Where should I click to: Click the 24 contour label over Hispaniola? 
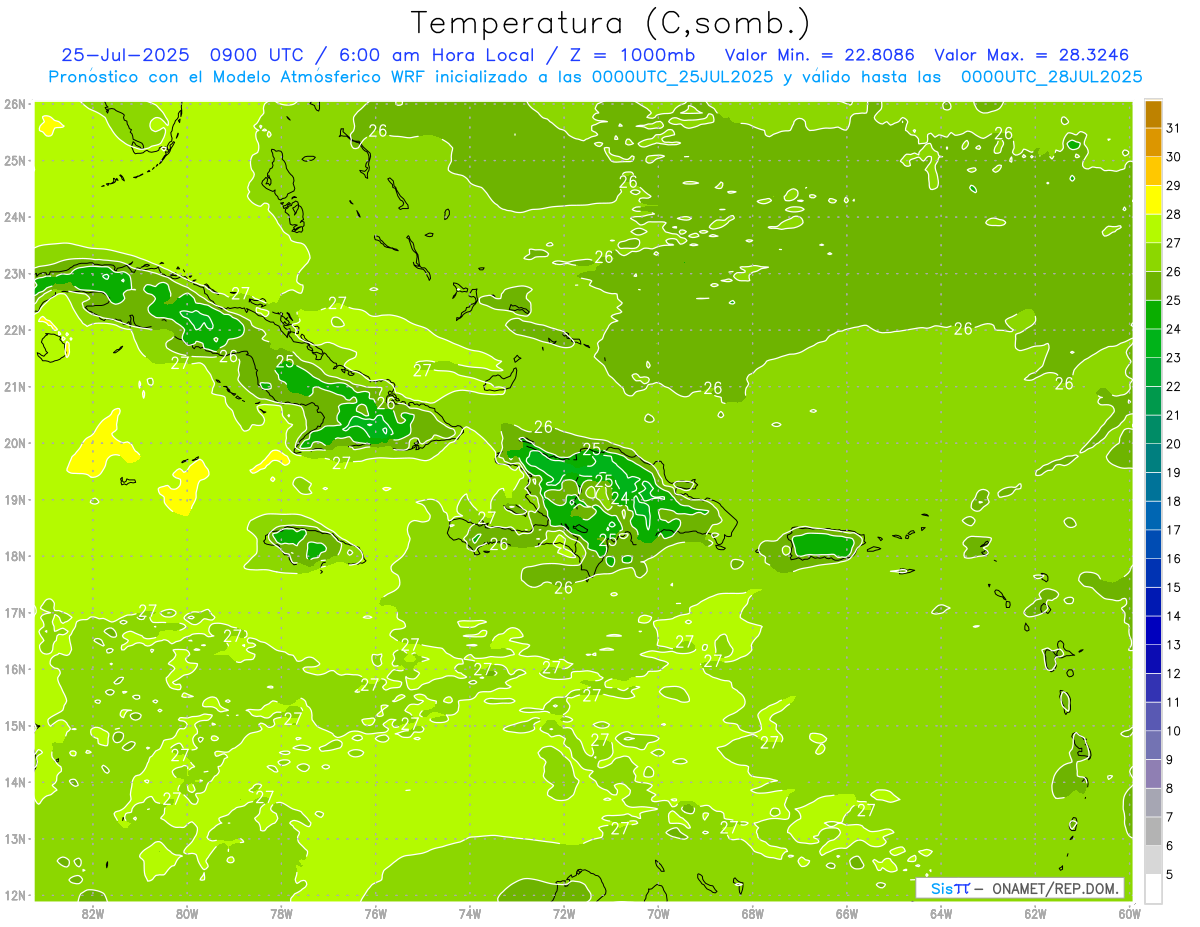pyautogui.click(x=620, y=497)
